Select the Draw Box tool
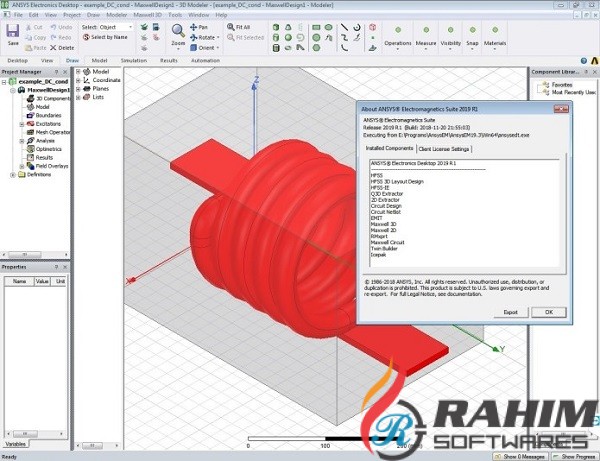Image resolution: width=600 pixels, height=461 pixels. pyautogui.click(x=276, y=27)
